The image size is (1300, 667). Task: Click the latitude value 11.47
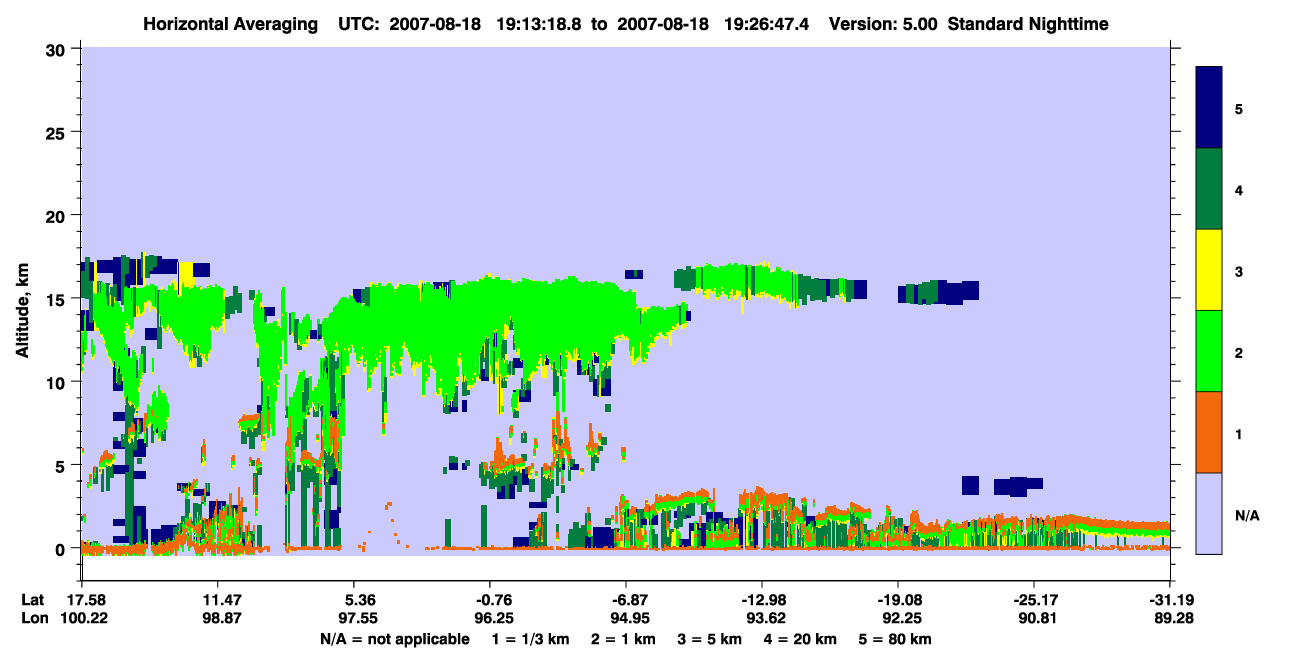click(x=217, y=600)
